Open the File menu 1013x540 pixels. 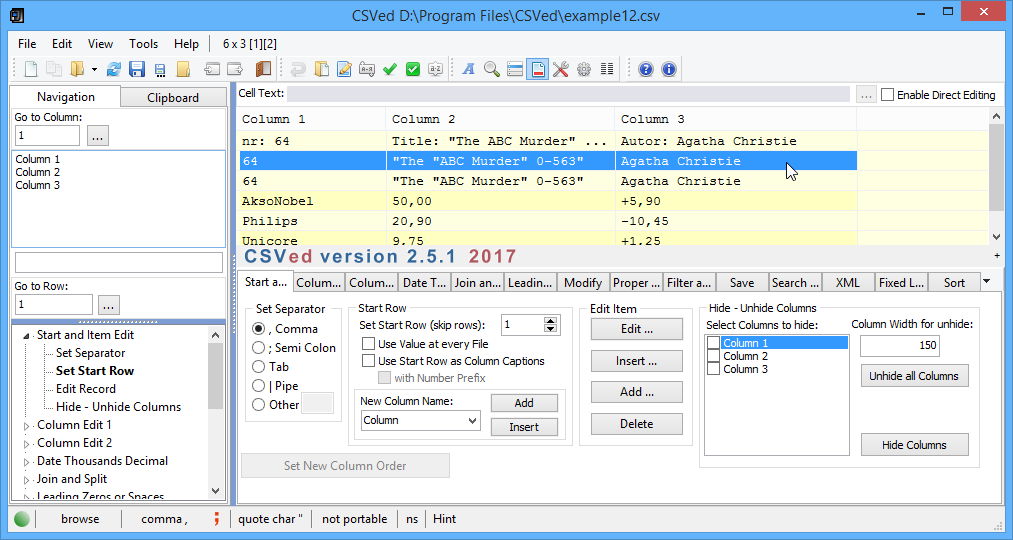coord(27,44)
